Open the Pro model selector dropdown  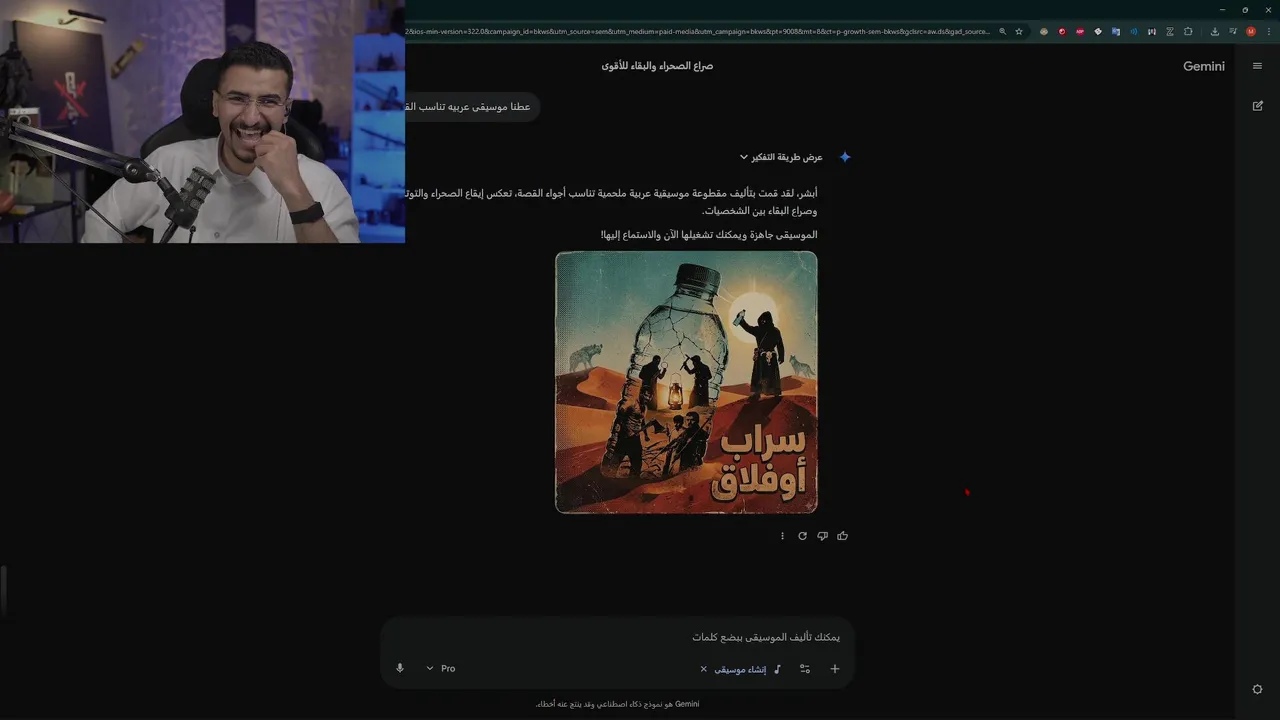(x=440, y=668)
